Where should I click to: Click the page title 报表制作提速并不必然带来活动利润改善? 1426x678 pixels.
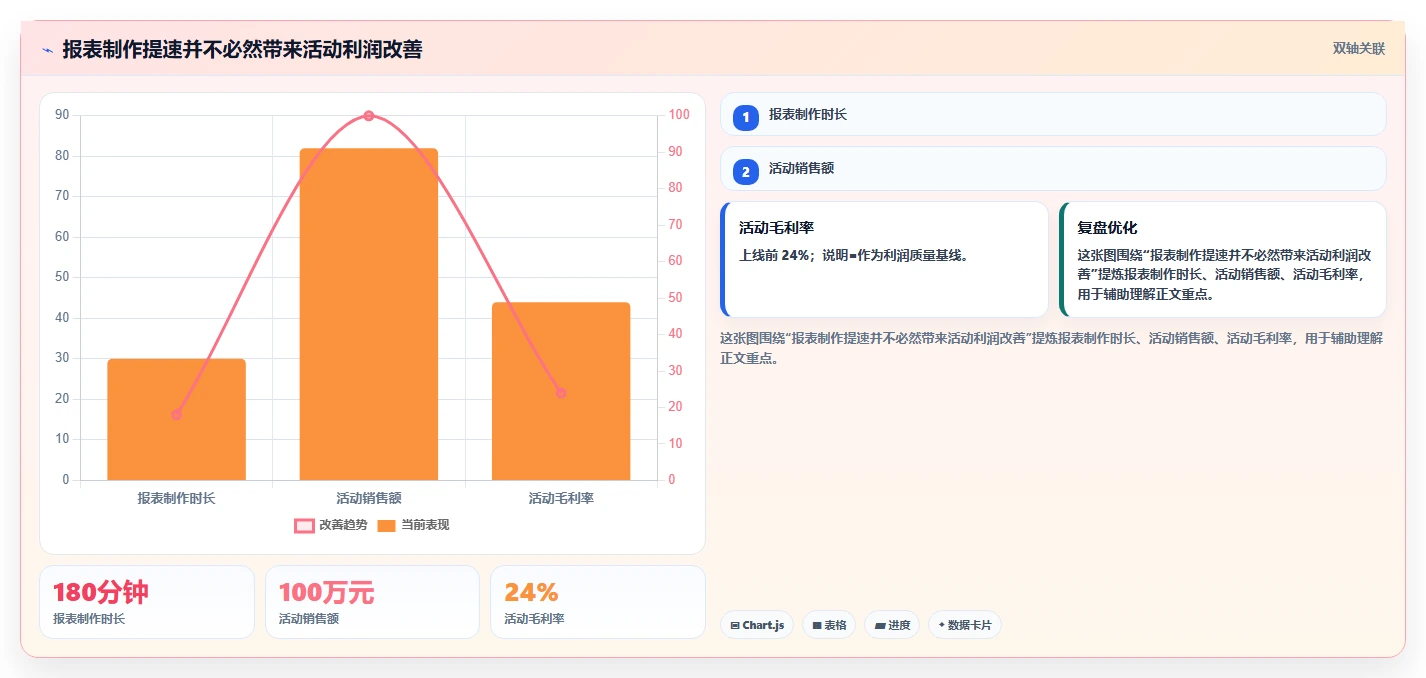tap(242, 49)
